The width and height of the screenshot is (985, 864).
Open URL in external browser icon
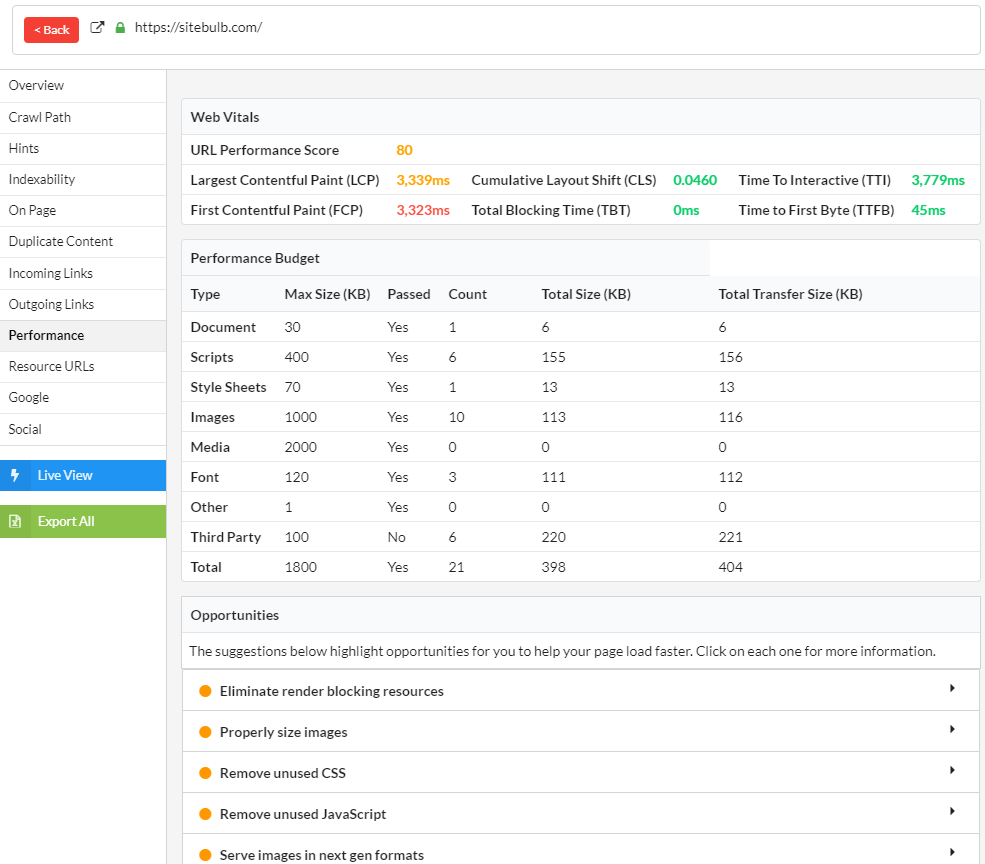coord(97,27)
